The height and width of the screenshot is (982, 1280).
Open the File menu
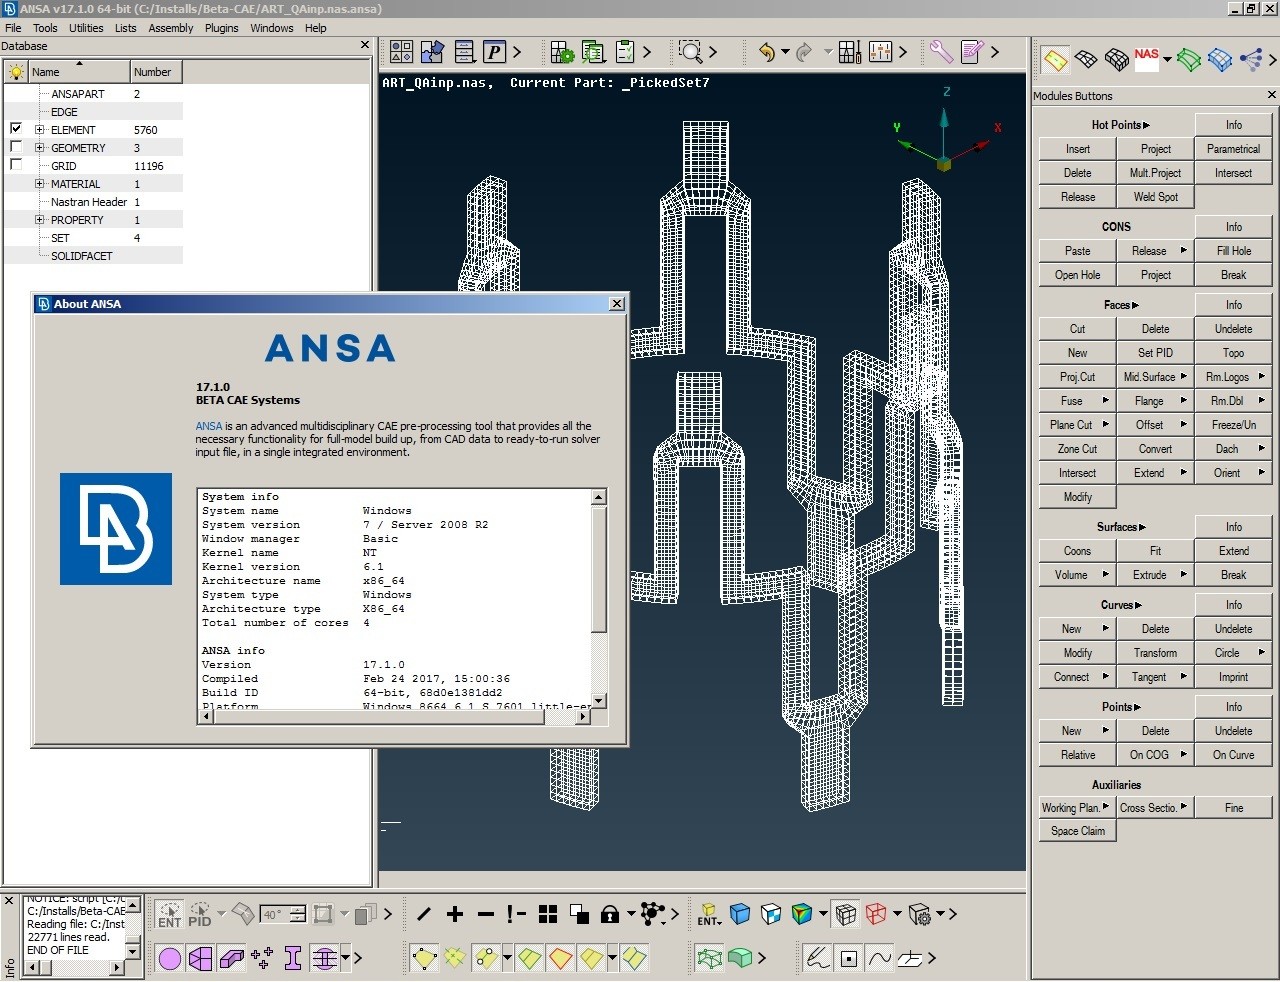(x=13, y=28)
